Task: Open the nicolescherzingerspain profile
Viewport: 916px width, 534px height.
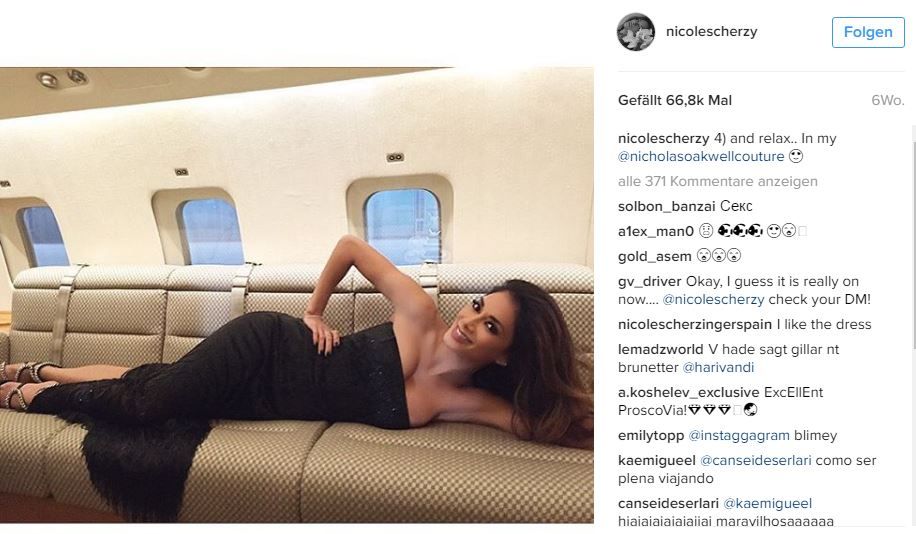Action: tap(695, 325)
